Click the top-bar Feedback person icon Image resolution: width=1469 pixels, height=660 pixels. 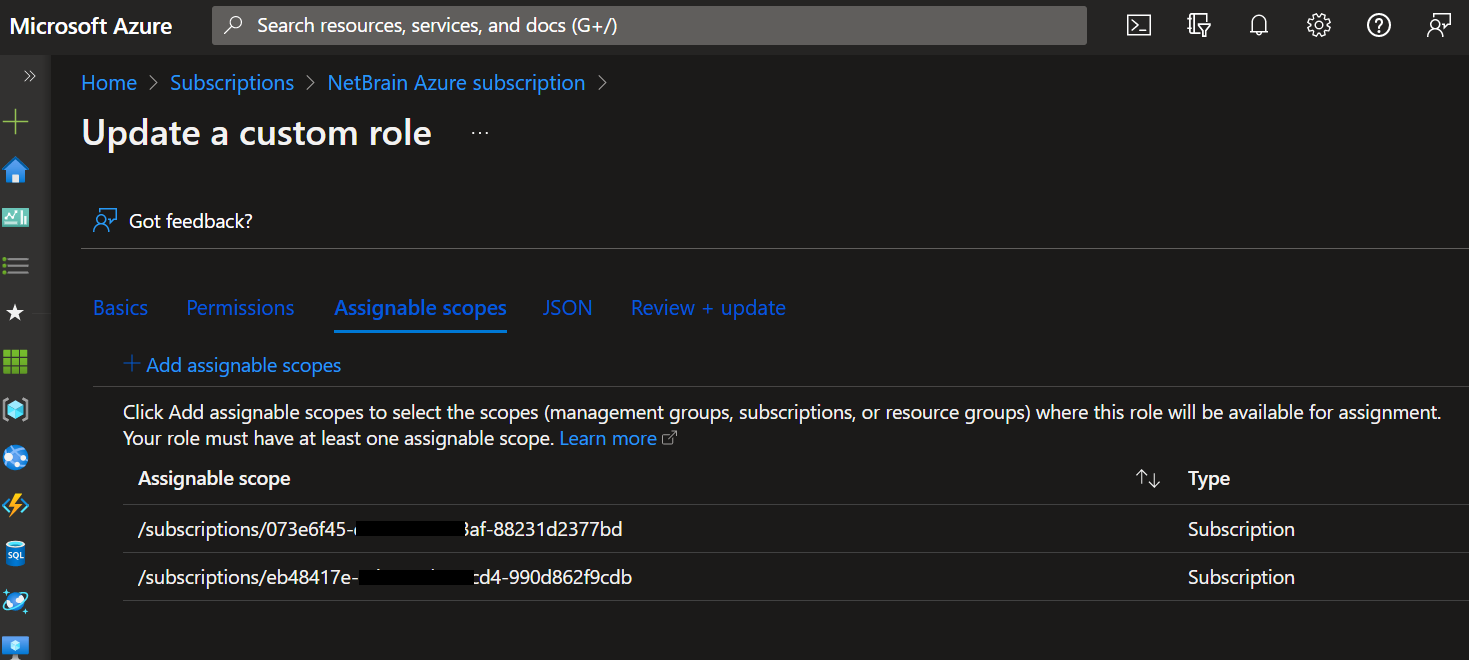click(1439, 26)
